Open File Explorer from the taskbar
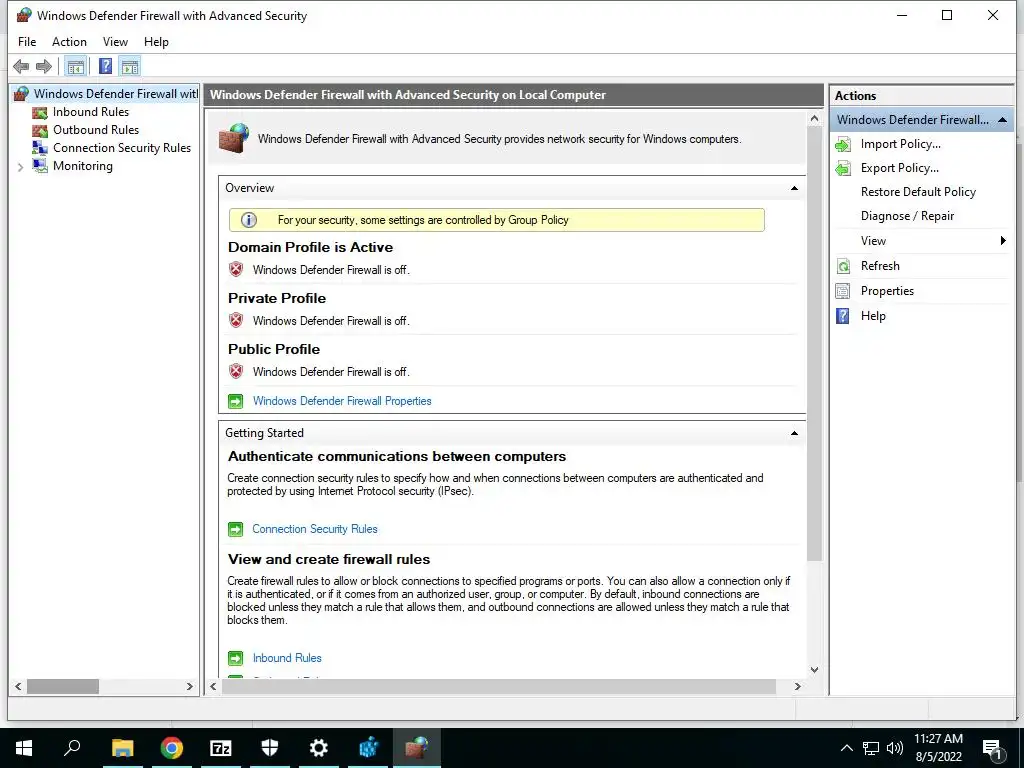This screenshot has width=1024, height=768. [x=123, y=747]
